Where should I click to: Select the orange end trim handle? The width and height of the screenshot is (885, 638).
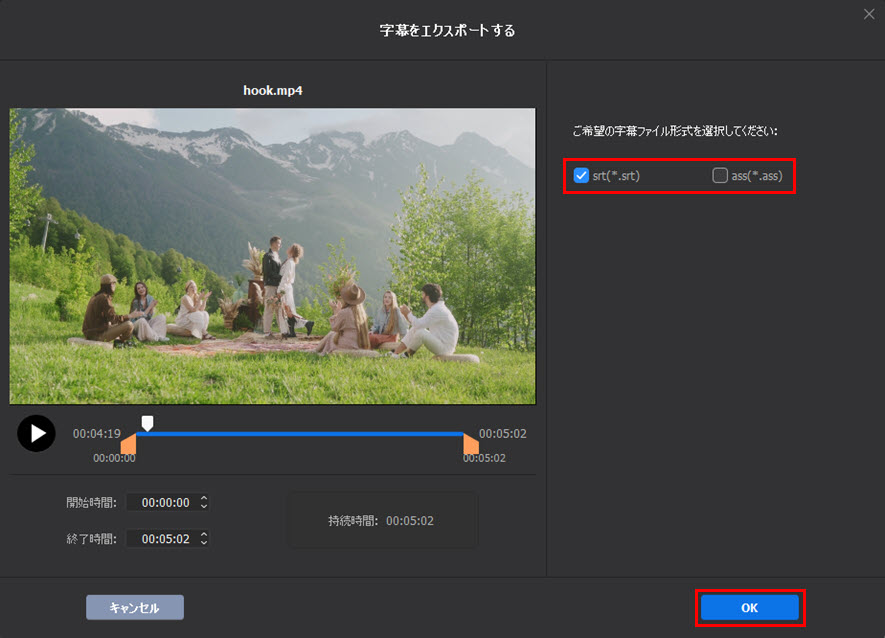[471, 444]
